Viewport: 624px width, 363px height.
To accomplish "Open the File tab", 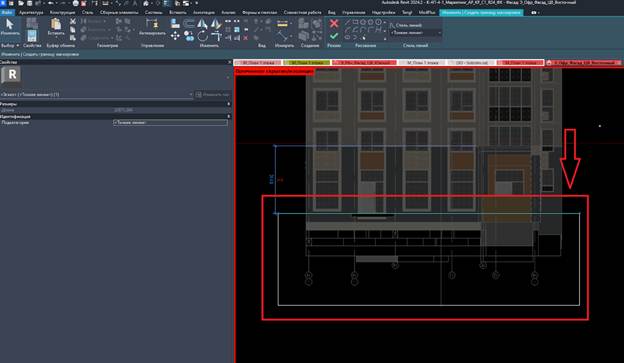I will pyautogui.click(x=6, y=12).
